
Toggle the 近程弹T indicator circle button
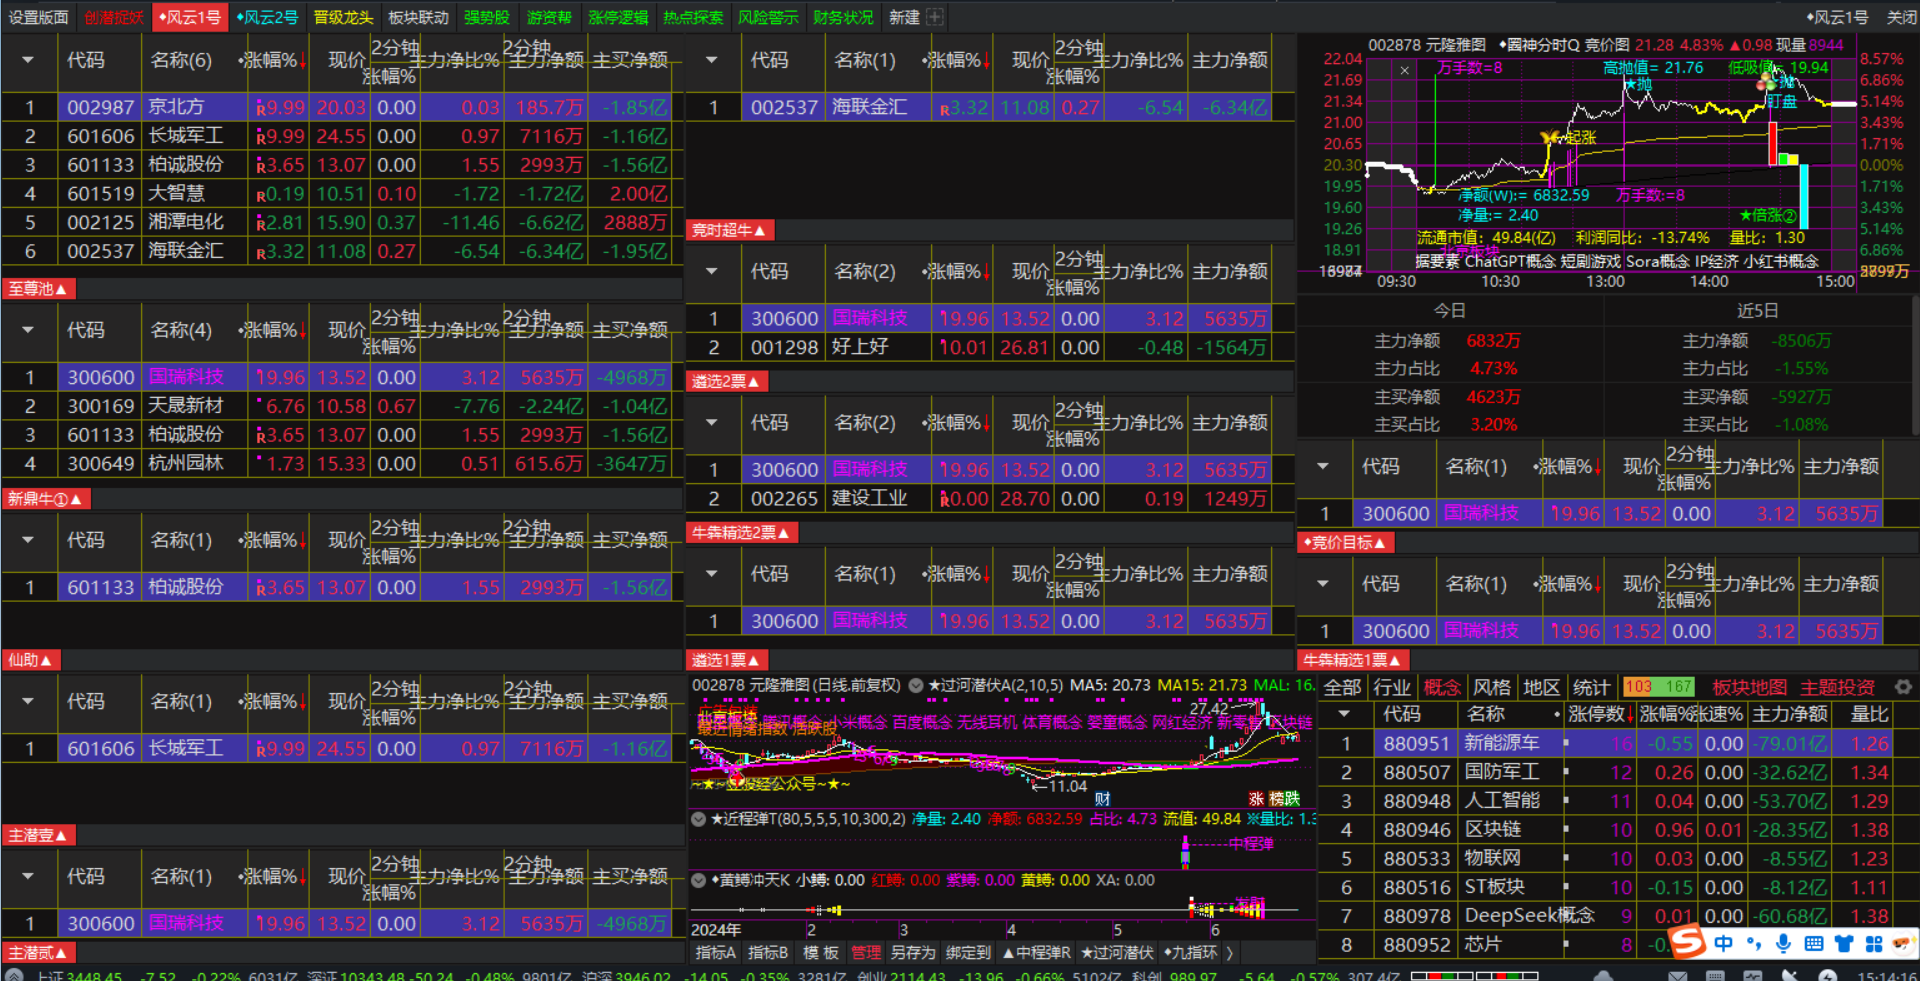pos(699,819)
